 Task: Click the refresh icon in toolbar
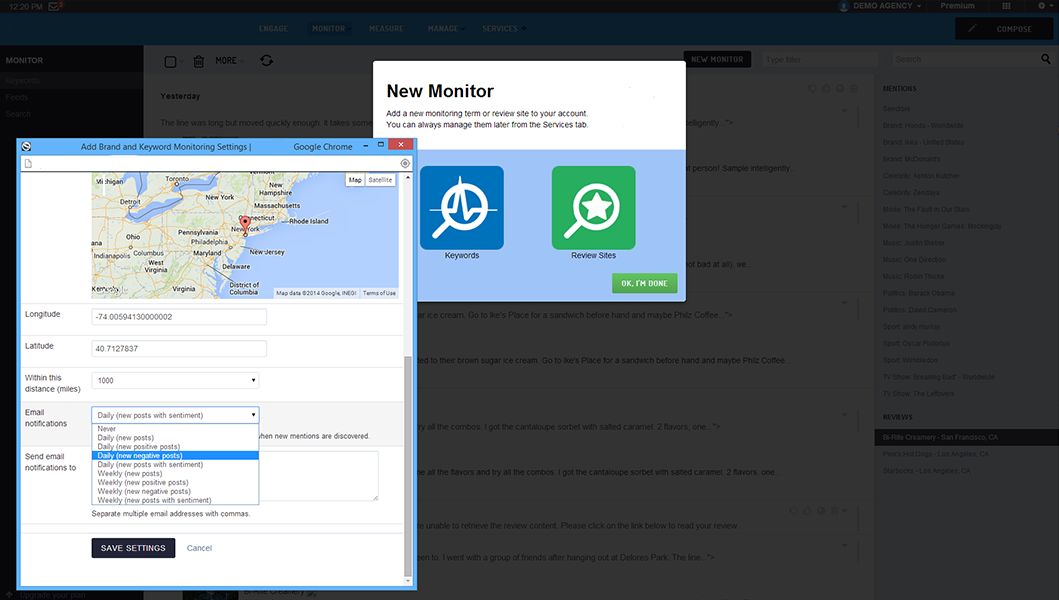[266, 61]
